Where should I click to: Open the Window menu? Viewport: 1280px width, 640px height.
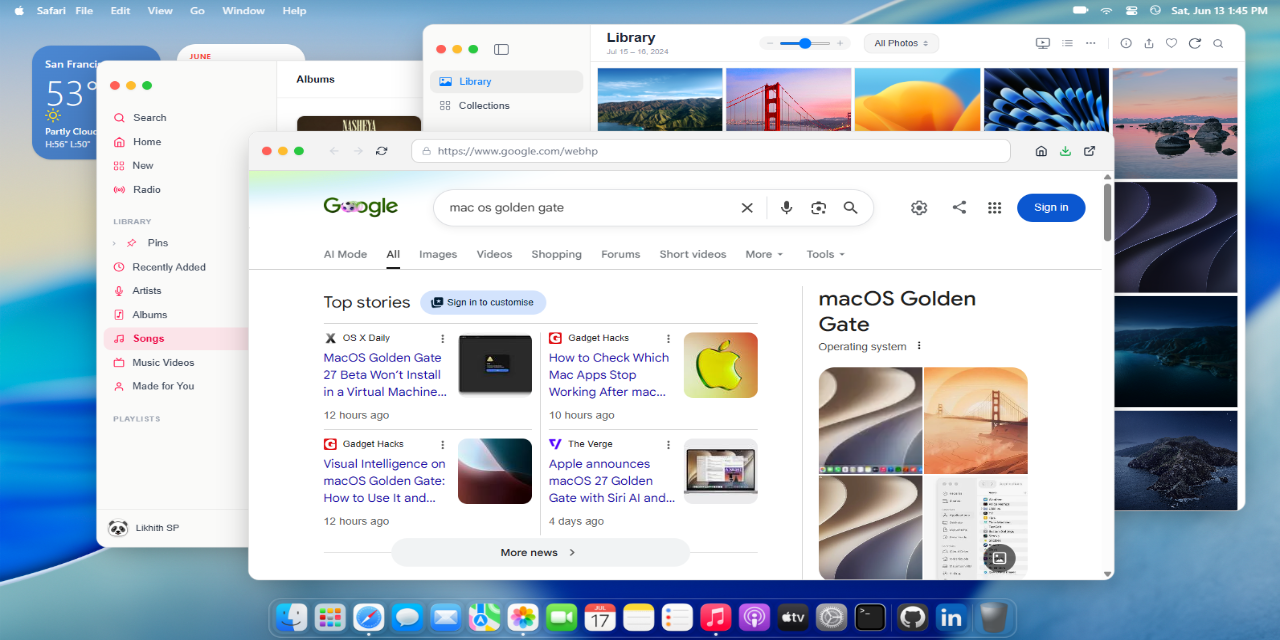point(243,10)
